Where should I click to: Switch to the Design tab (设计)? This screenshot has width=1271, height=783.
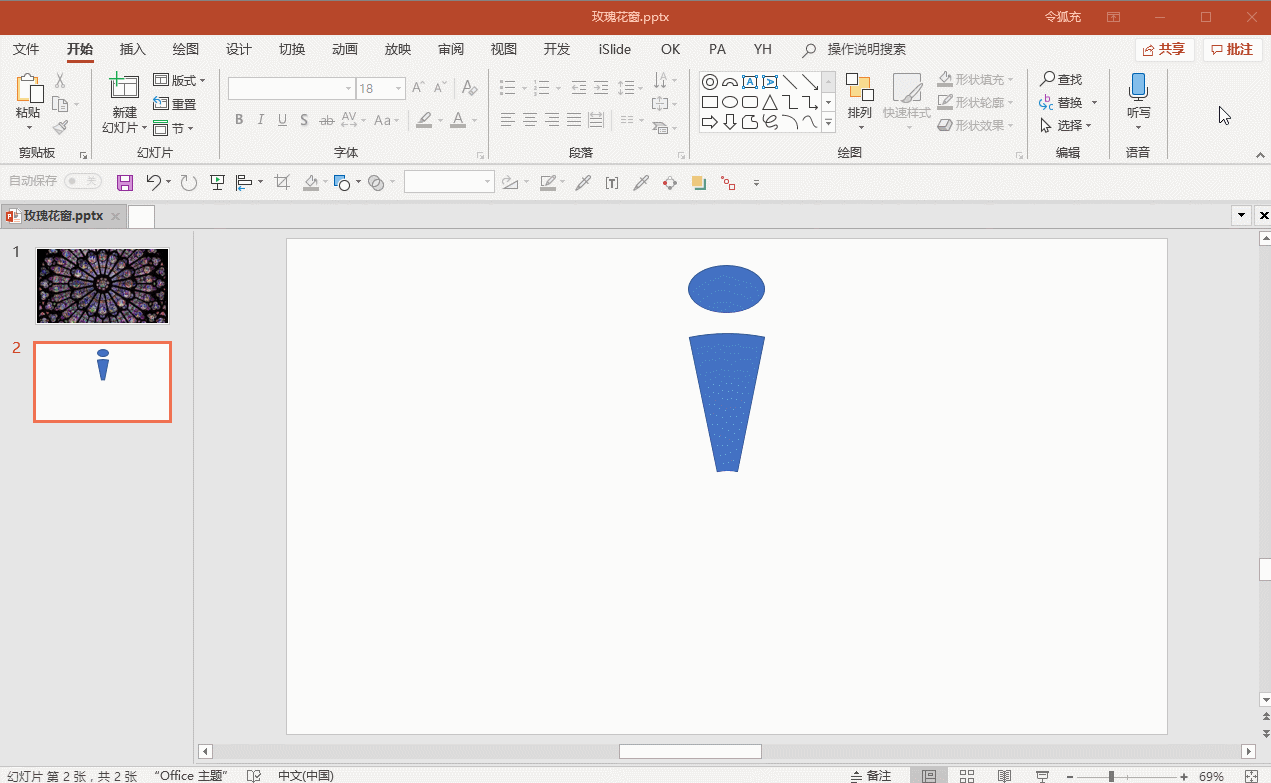[239, 49]
